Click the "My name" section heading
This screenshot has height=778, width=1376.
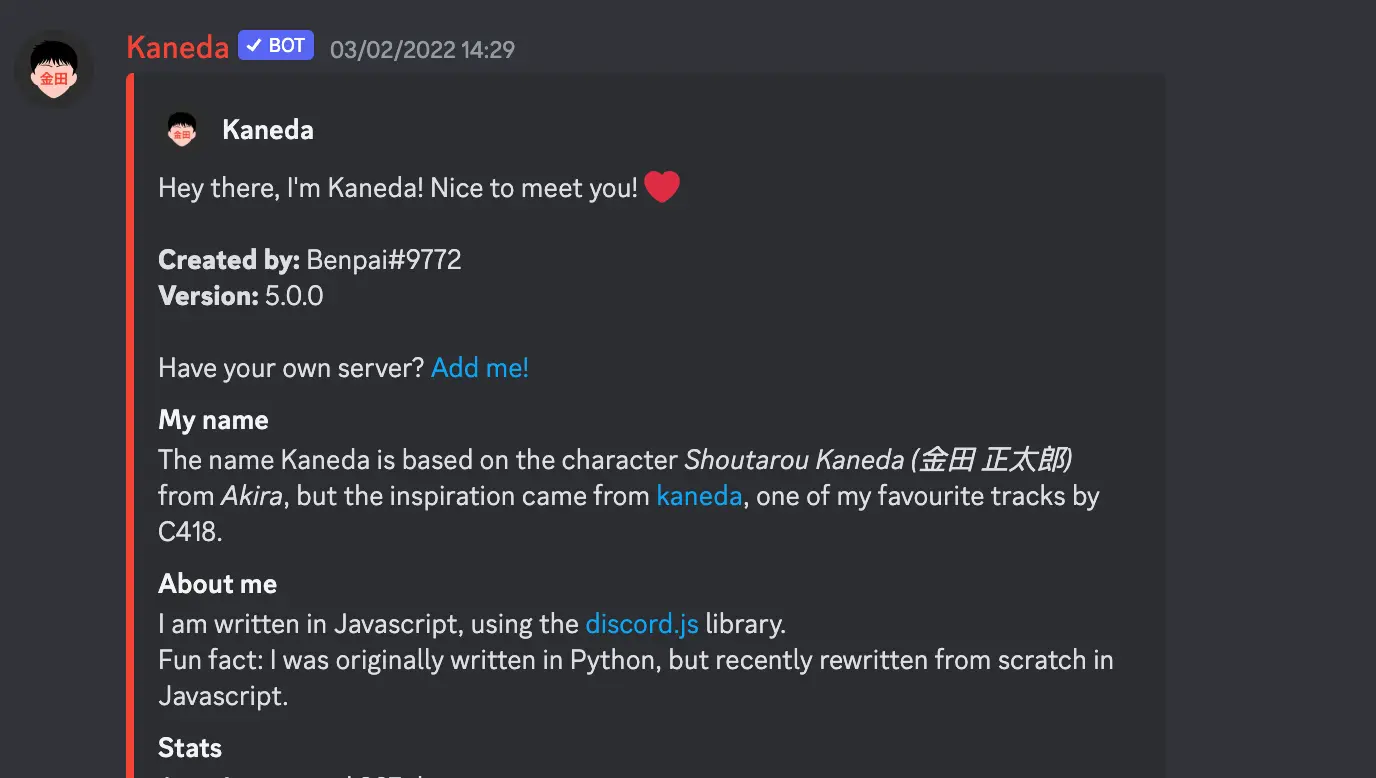tap(213, 420)
